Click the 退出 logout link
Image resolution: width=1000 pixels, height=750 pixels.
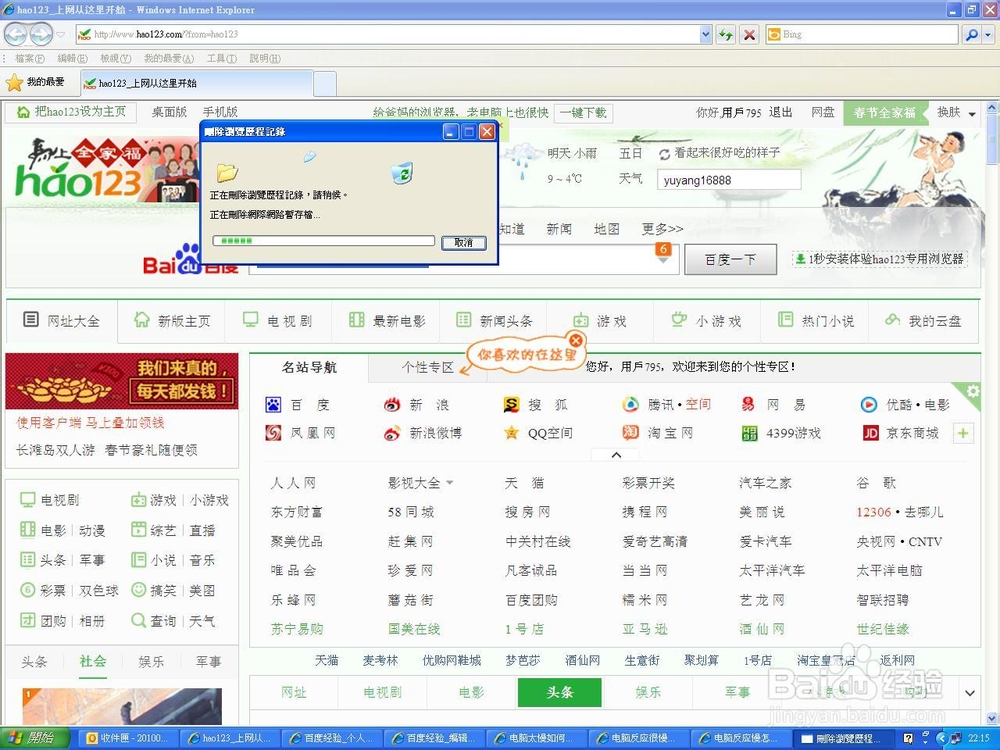781,113
